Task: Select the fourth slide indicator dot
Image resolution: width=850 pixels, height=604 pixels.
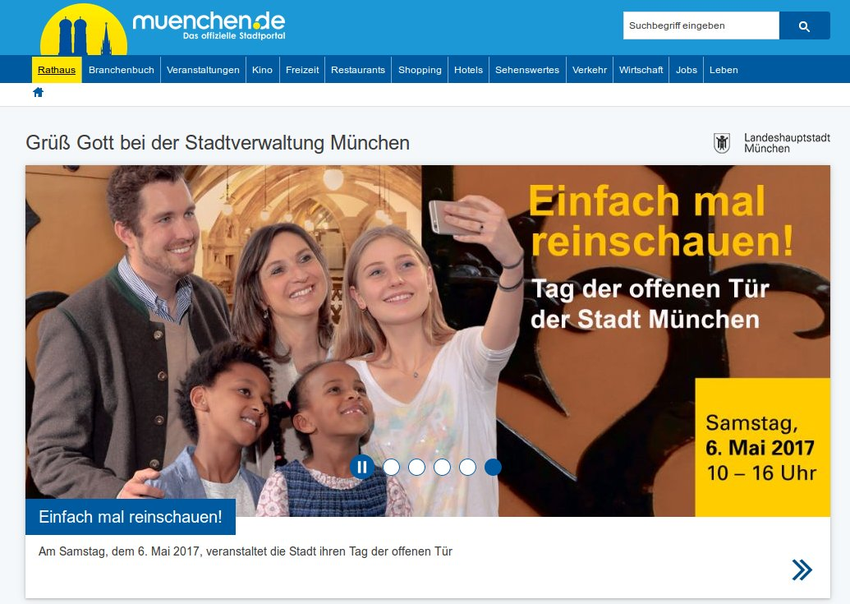Action: (467, 467)
